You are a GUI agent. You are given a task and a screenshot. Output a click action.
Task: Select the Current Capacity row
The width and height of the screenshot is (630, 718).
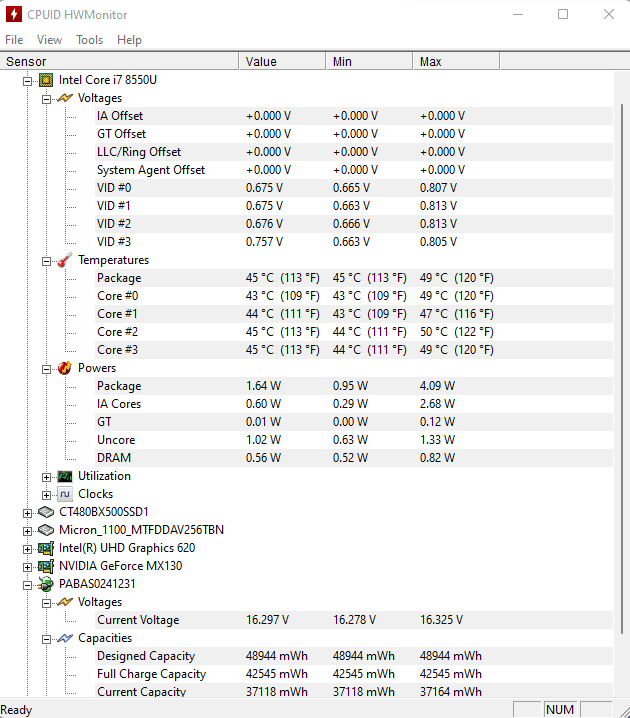(x=353, y=691)
